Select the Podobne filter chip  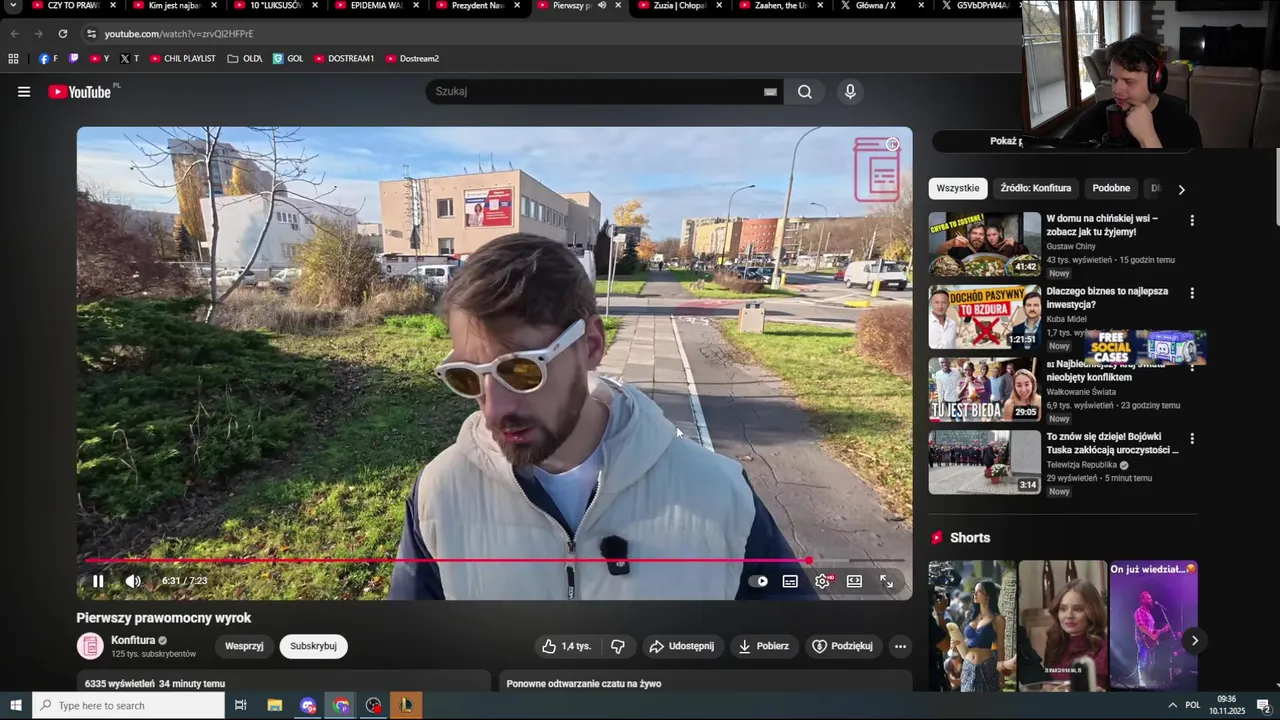[1111, 188]
